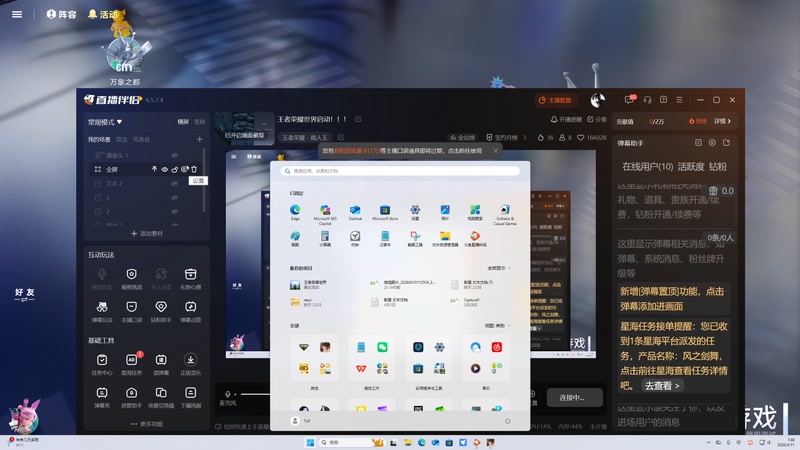This screenshot has height=450, width=800.
Task: Show hidden icons chevron in system tray
Action: coord(708,442)
